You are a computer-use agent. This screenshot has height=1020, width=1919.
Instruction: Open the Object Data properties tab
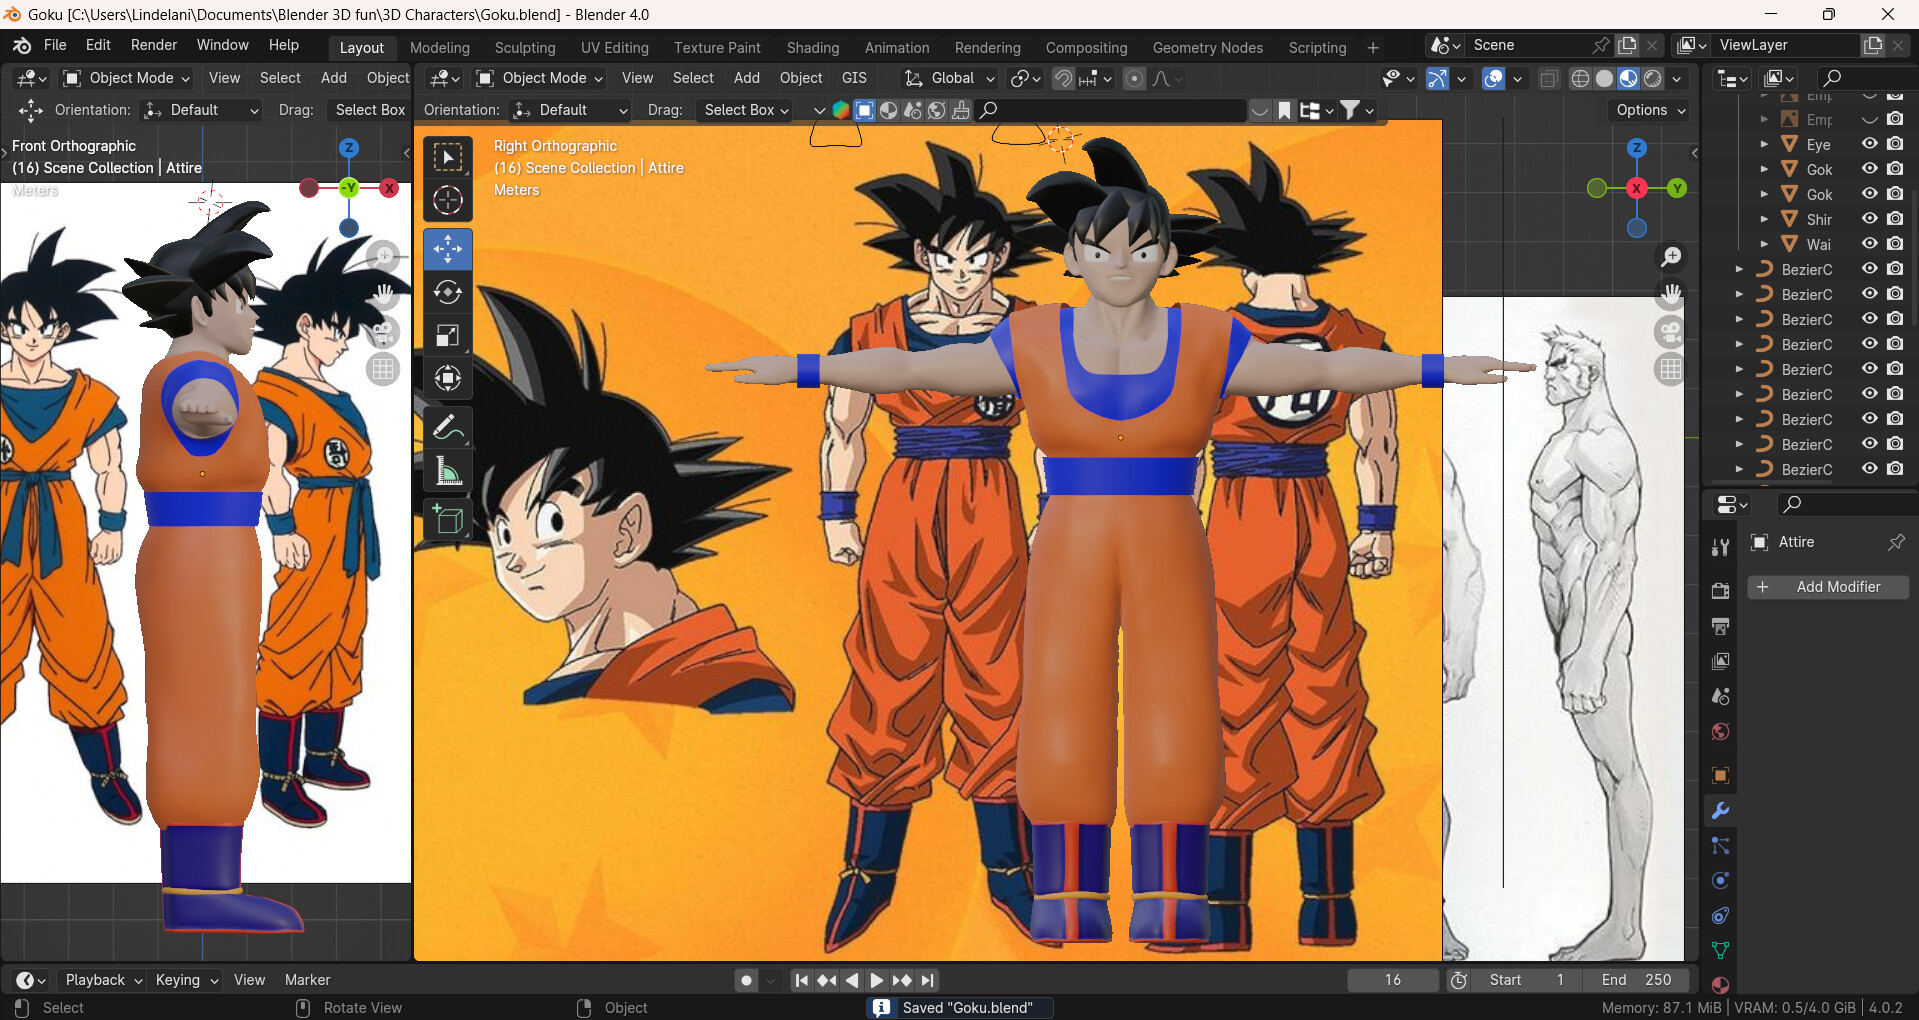click(1720, 950)
